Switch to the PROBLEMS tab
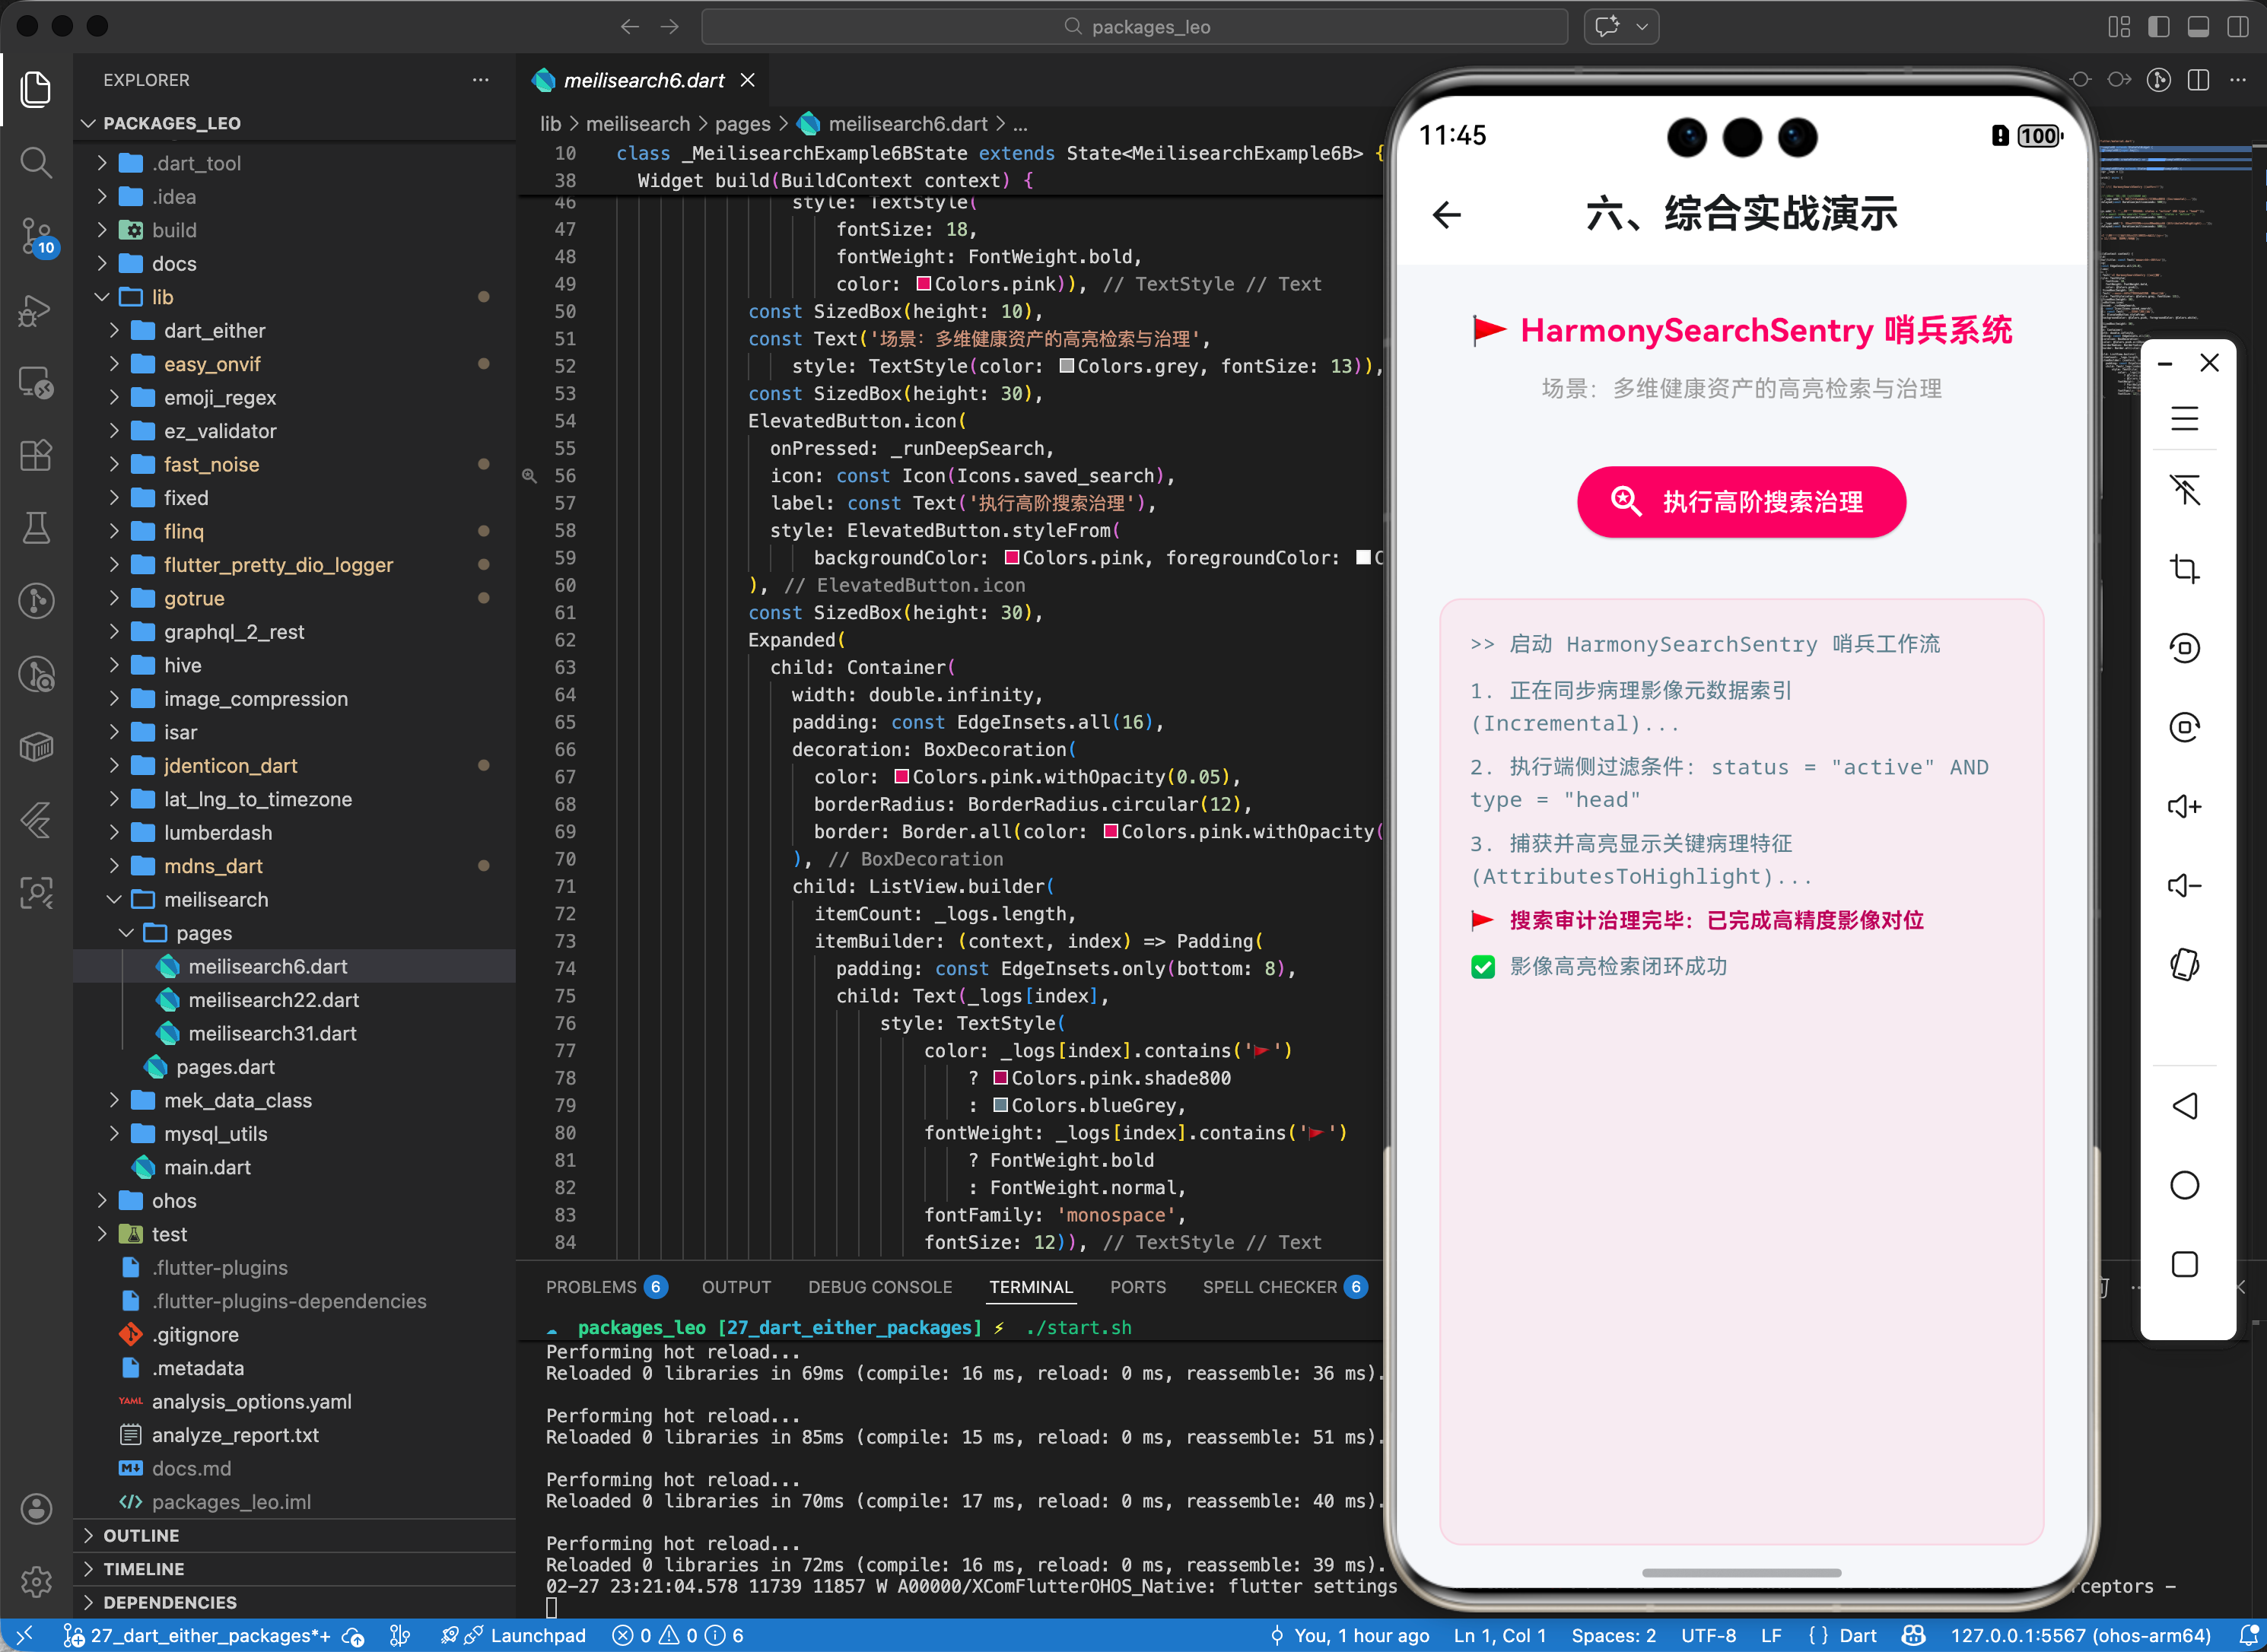The height and width of the screenshot is (1652, 2267). (x=590, y=1287)
